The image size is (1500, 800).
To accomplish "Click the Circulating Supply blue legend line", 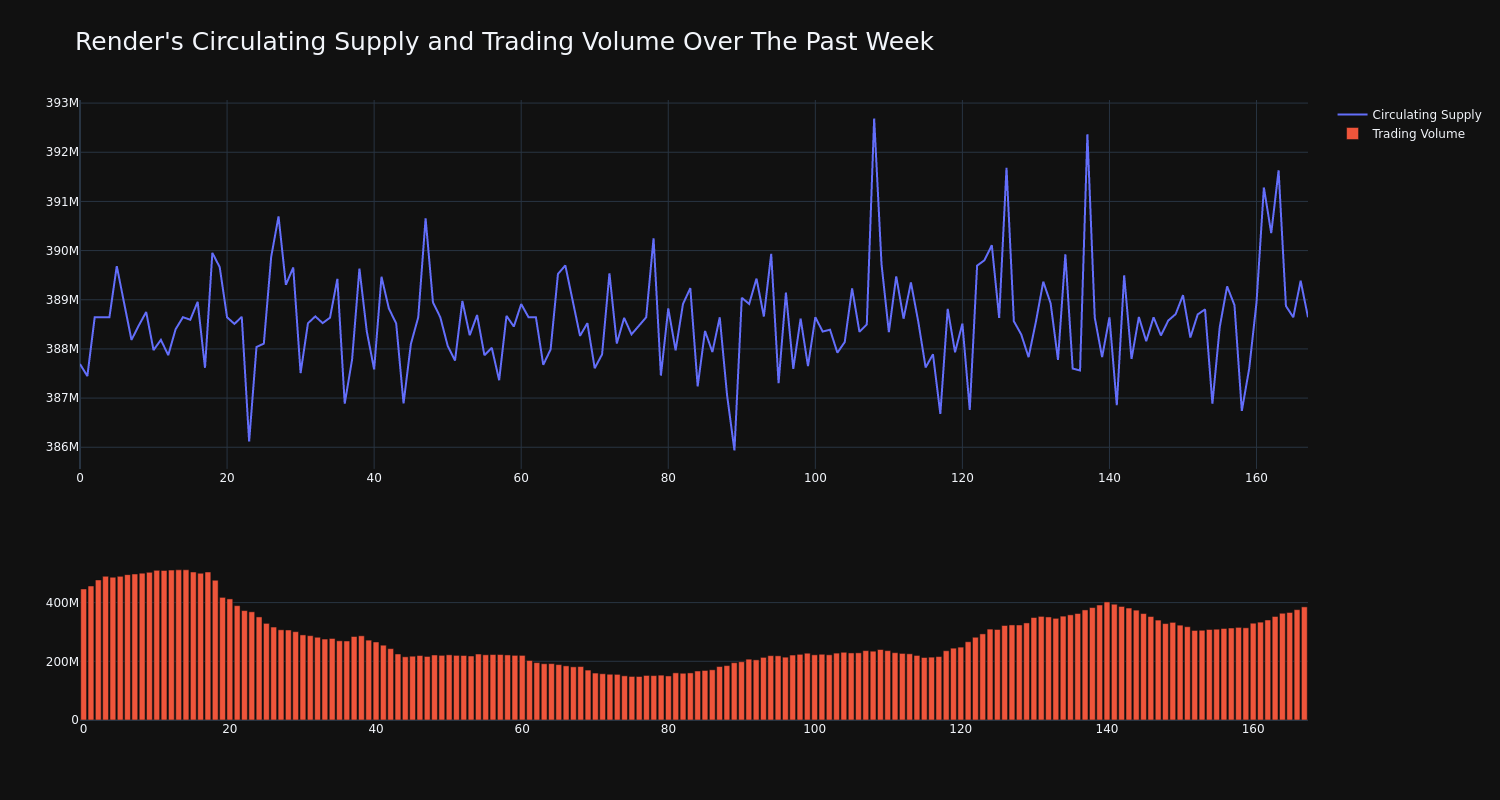I will click(1352, 115).
